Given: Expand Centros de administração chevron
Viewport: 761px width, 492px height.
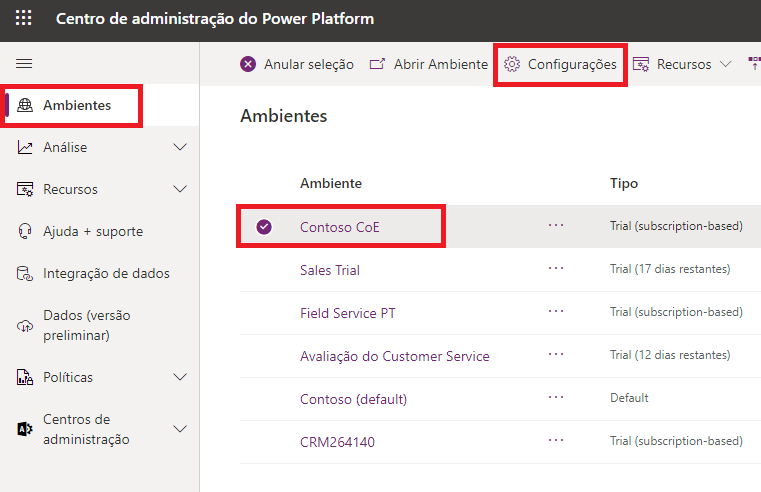Looking at the screenshot, I should 180,429.
